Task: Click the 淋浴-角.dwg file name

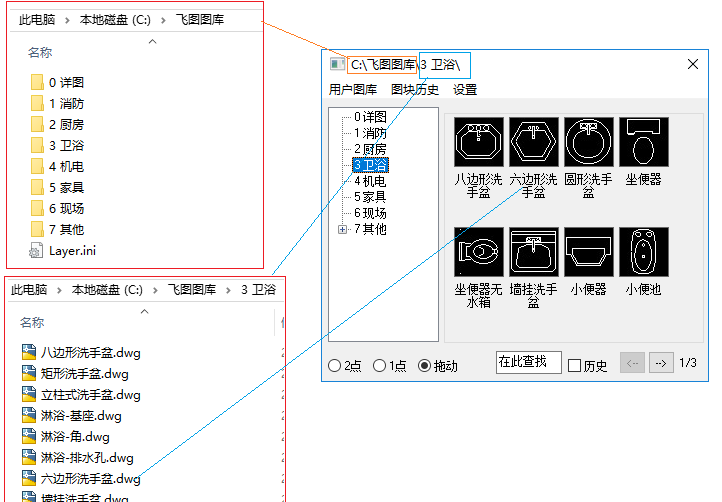Action: [x=75, y=437]
